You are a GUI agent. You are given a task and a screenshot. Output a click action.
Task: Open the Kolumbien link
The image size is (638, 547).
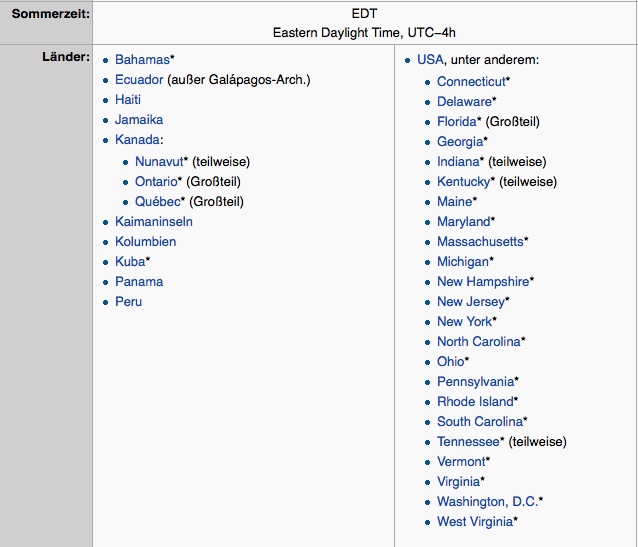(x=146, y=242)
